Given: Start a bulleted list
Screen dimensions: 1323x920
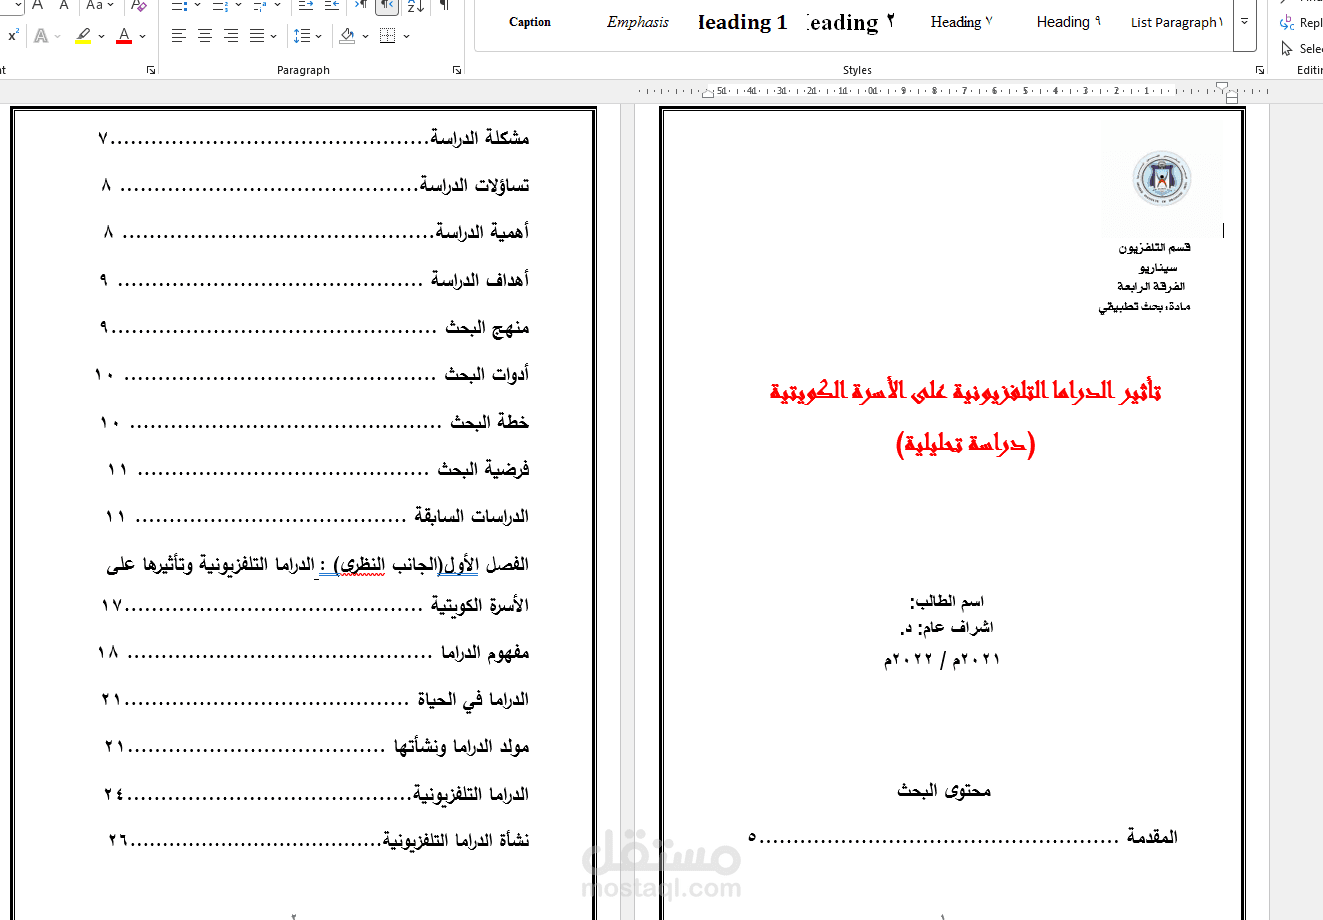Looking at the screenshot, I should (x=180, y=6).
